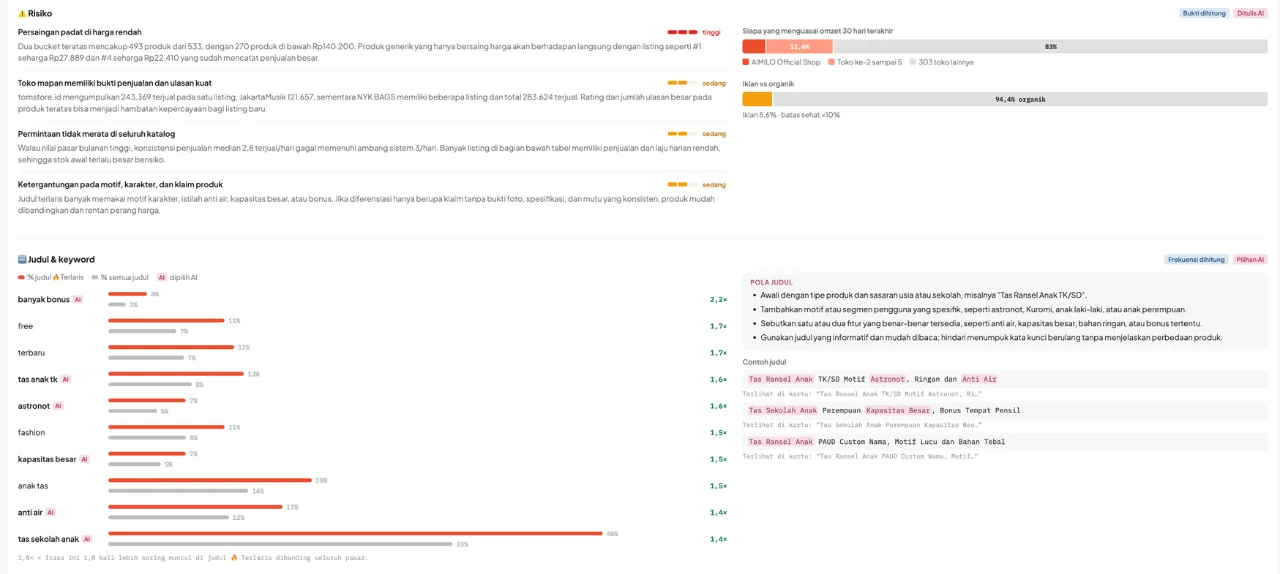Click the AIMILO Official Shop legend swatch
Screen dimensions: 1280x574
pyautogui.click(x=746, y=62)
